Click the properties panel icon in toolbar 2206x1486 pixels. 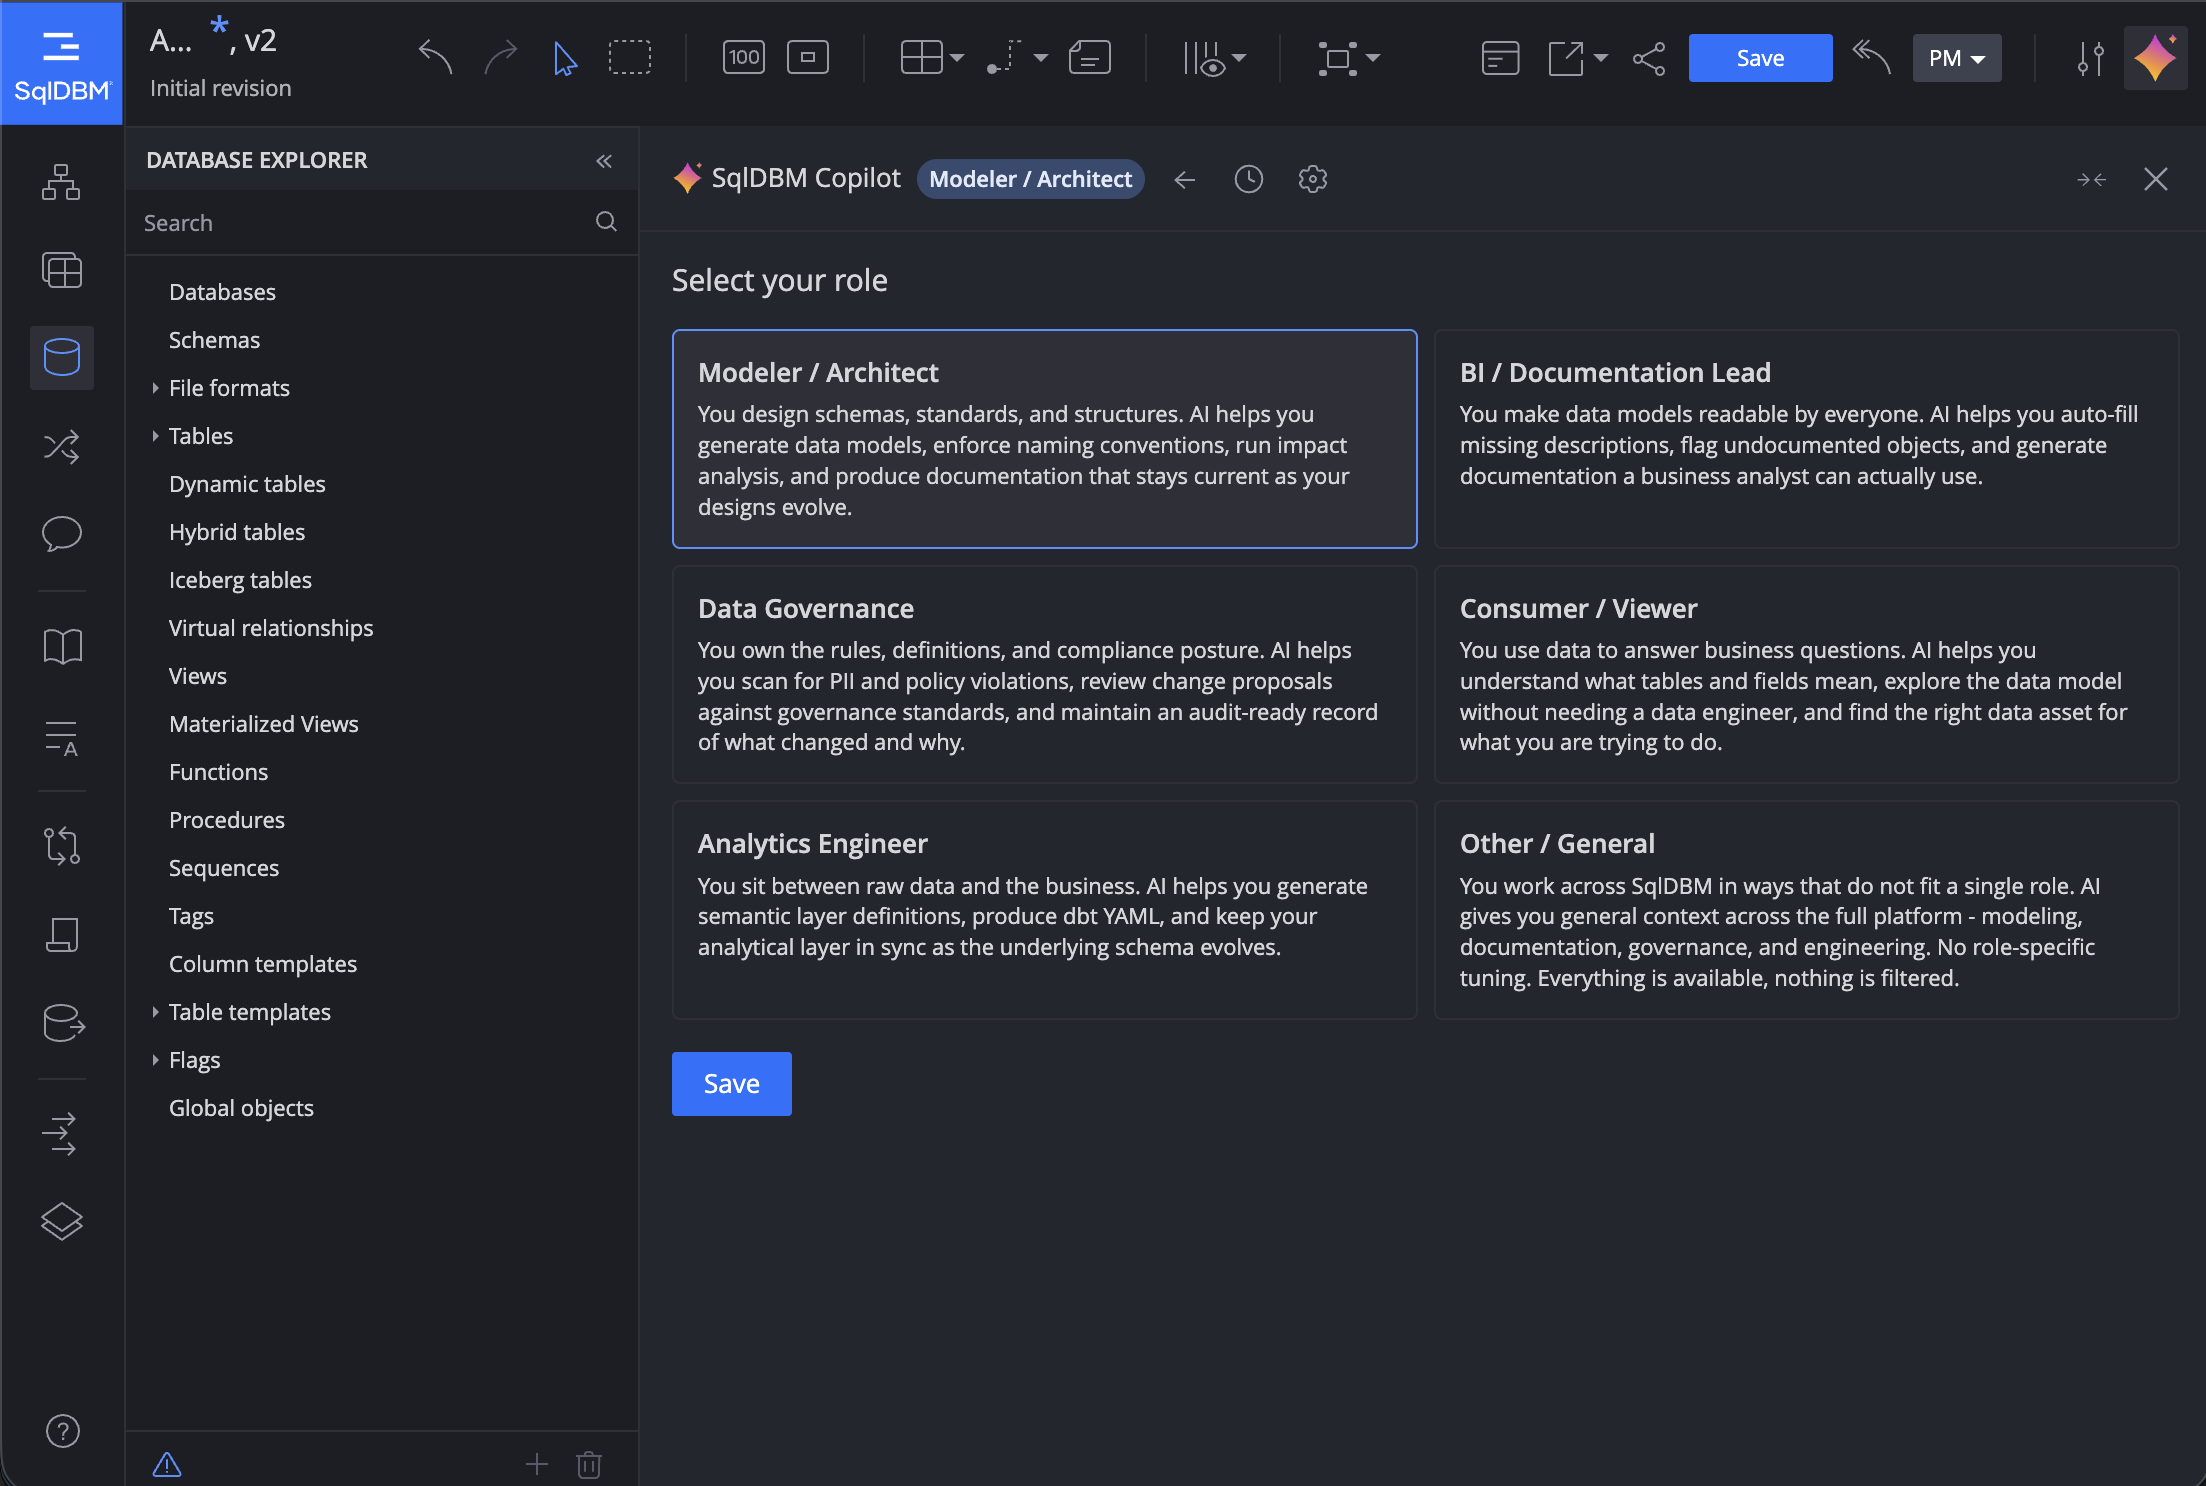tap(1500, 58)
